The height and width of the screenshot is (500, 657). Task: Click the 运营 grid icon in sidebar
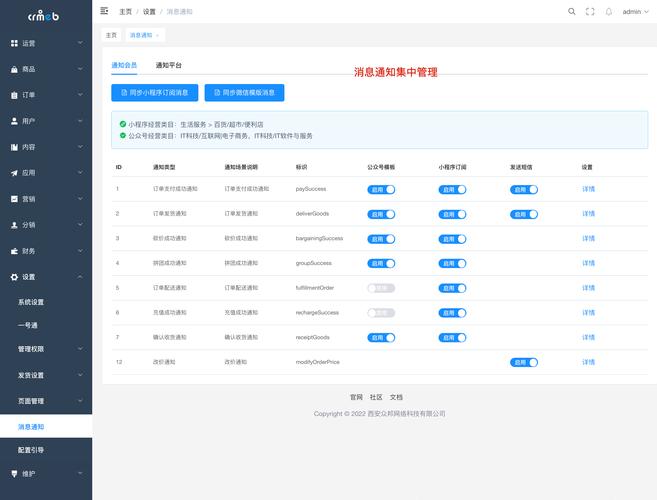[14, 43]
